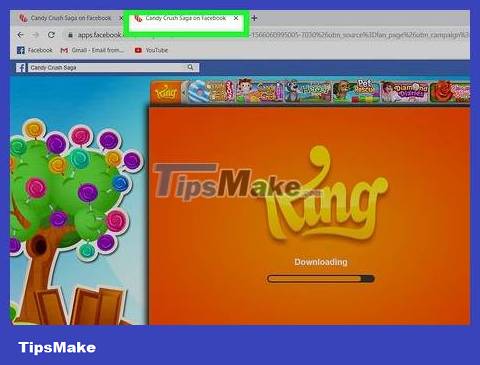Click the banner's left scroll arrow
The image size is (480, 365).
click(184, 92)
